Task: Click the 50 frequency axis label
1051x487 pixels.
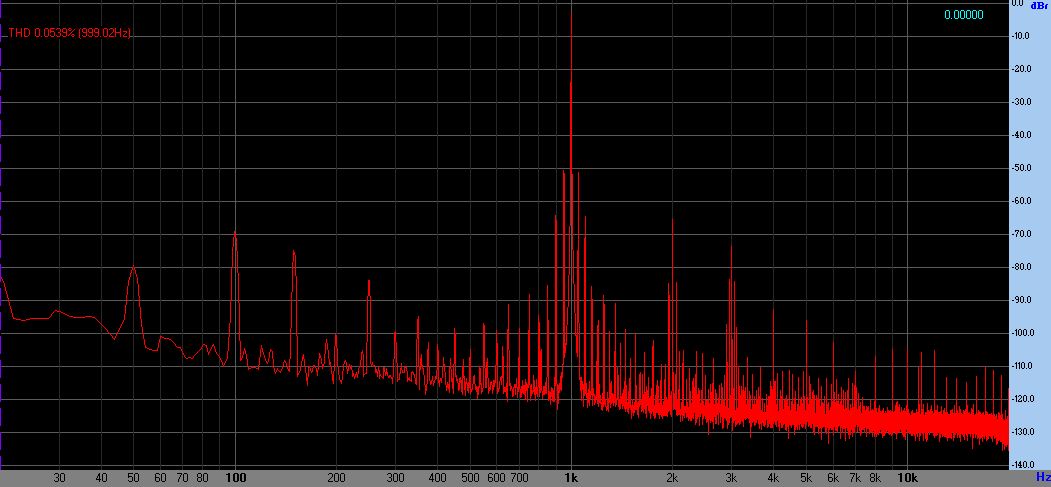Action: [x=133, y=478]
